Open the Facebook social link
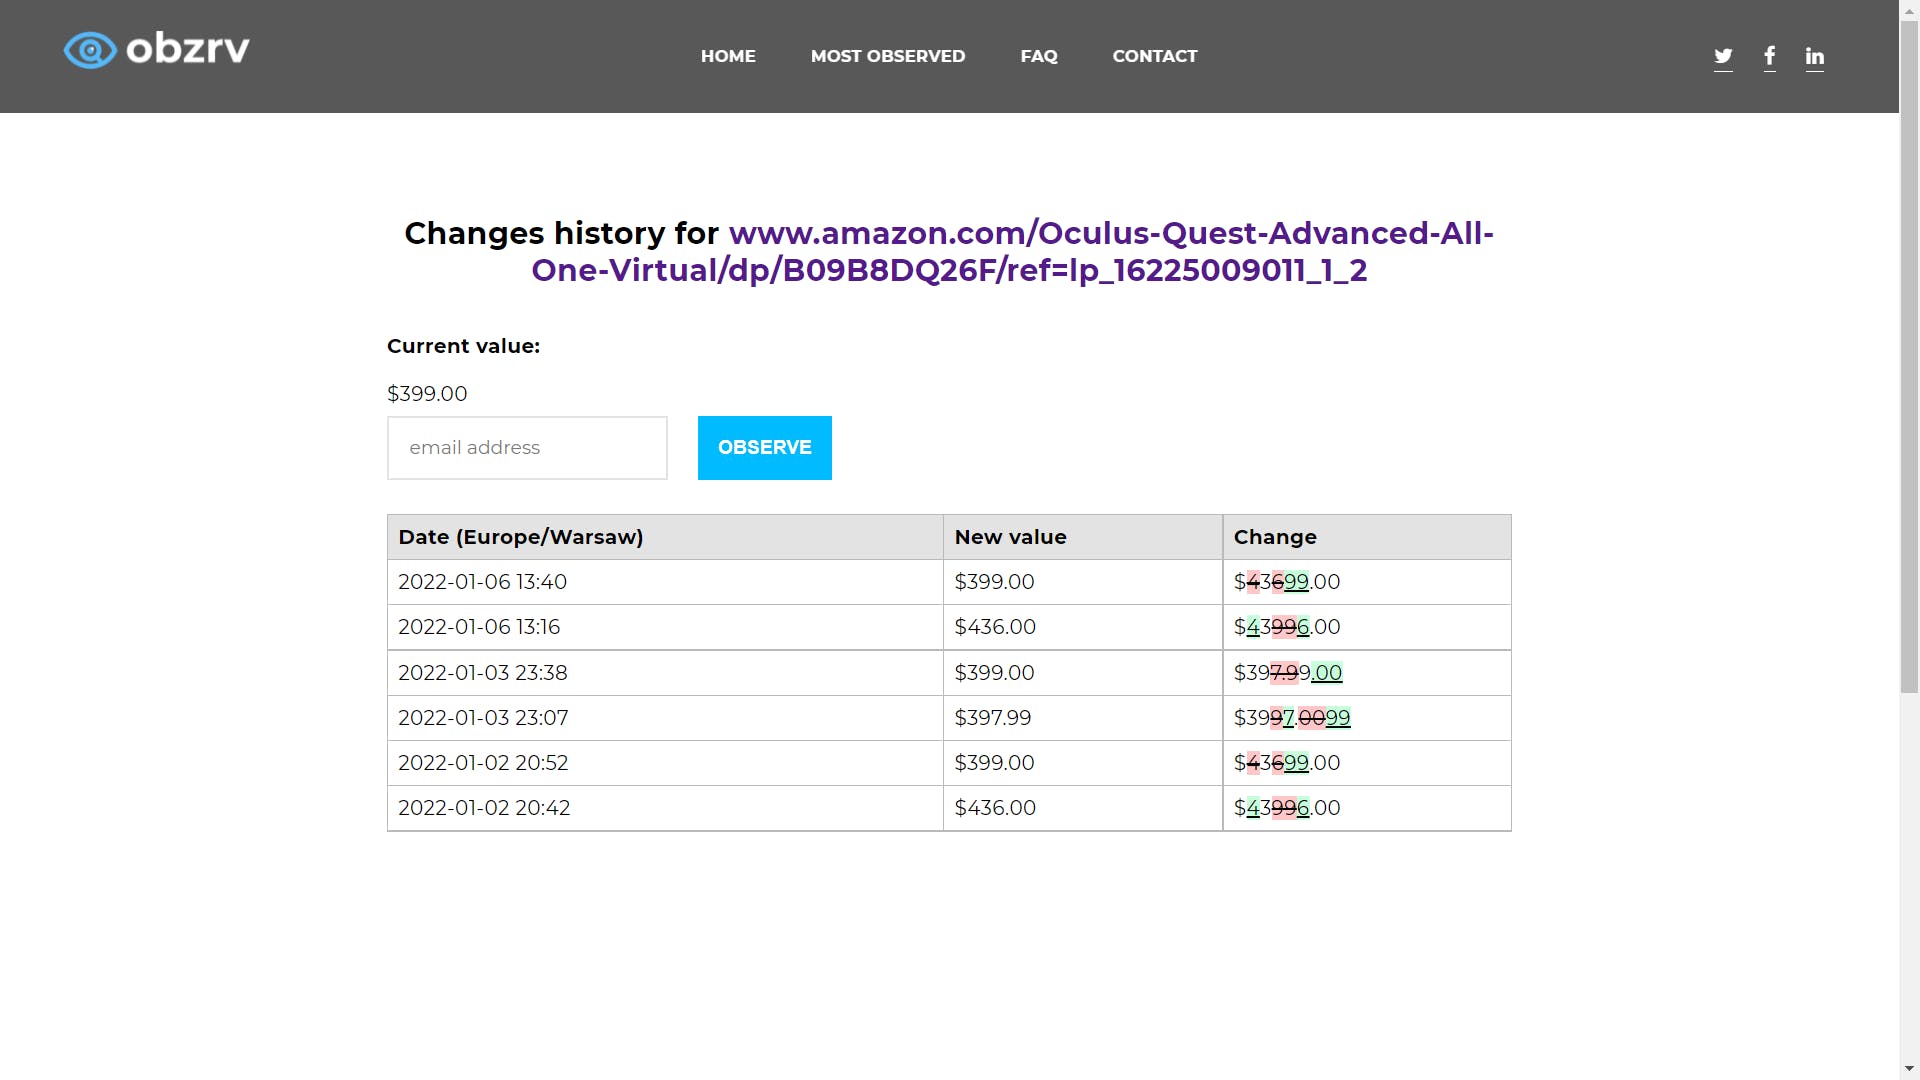This screenshot has width=1920, height=1080. point(1770,56)
